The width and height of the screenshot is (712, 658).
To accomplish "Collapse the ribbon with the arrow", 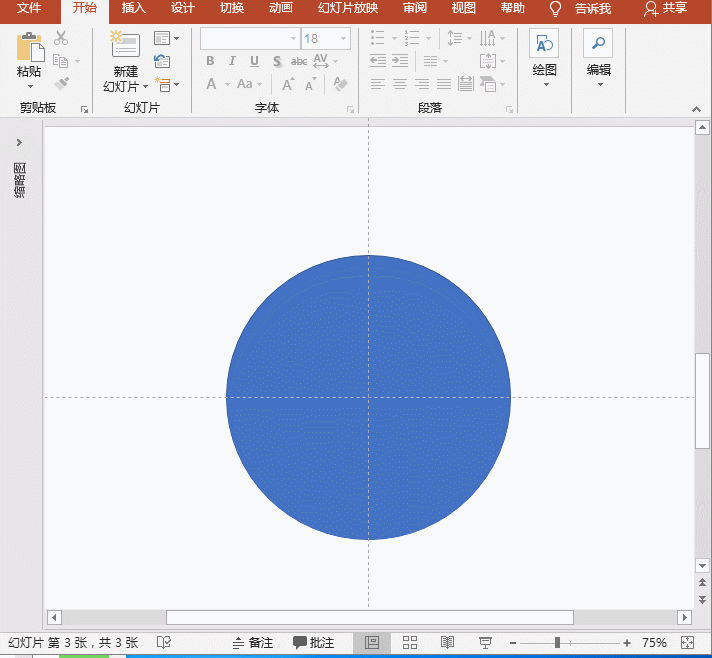I will coord(696,109).
